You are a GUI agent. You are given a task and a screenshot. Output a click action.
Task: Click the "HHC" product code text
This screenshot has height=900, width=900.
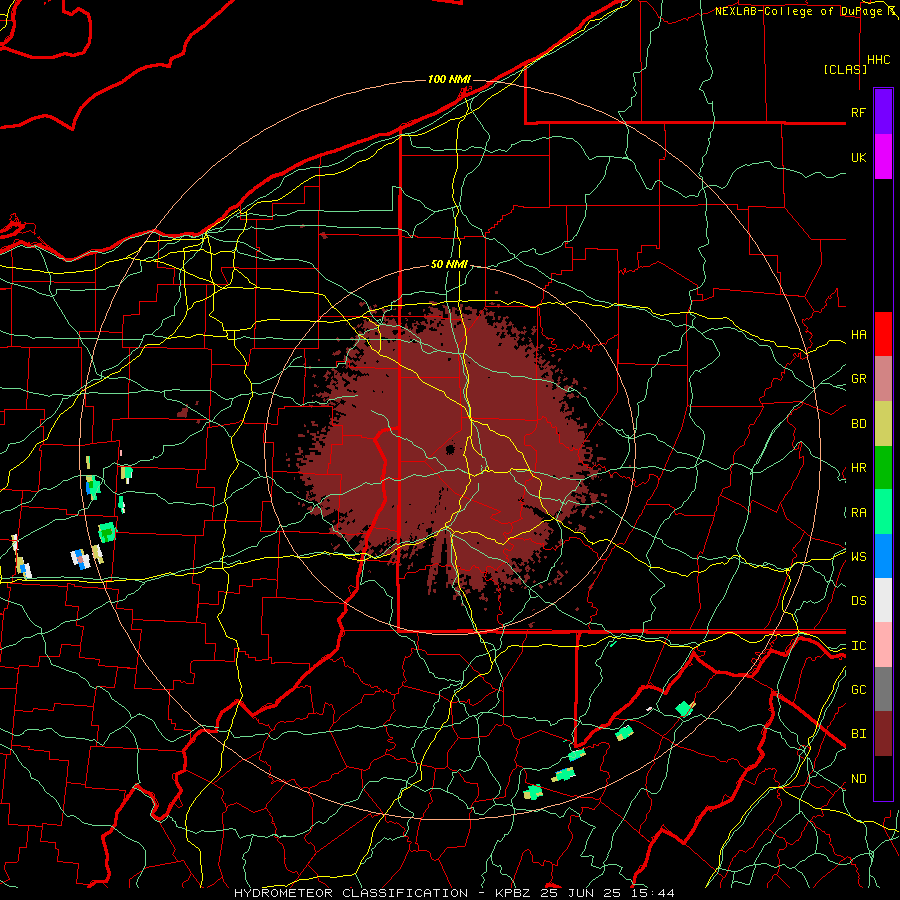tap(878, 60)
